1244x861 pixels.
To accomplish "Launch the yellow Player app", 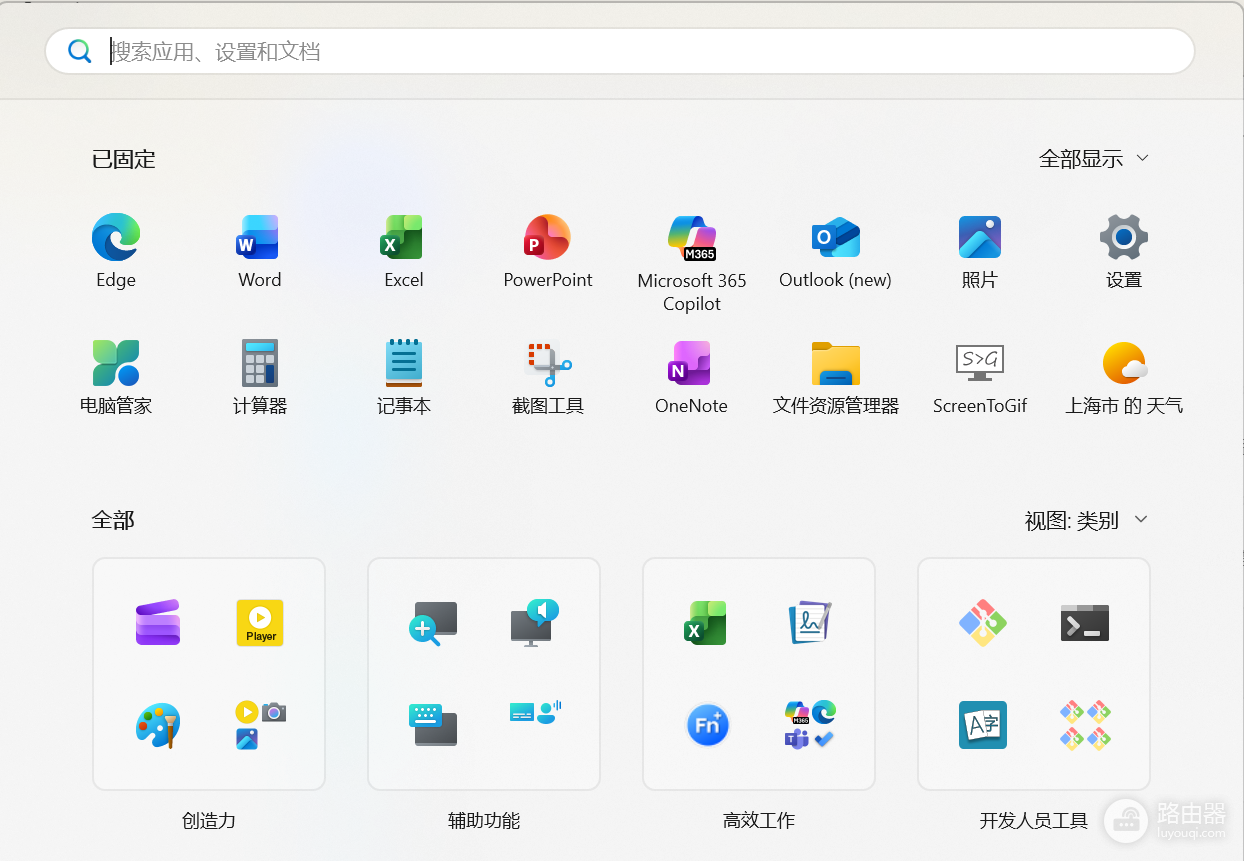I will click(260, 622).
